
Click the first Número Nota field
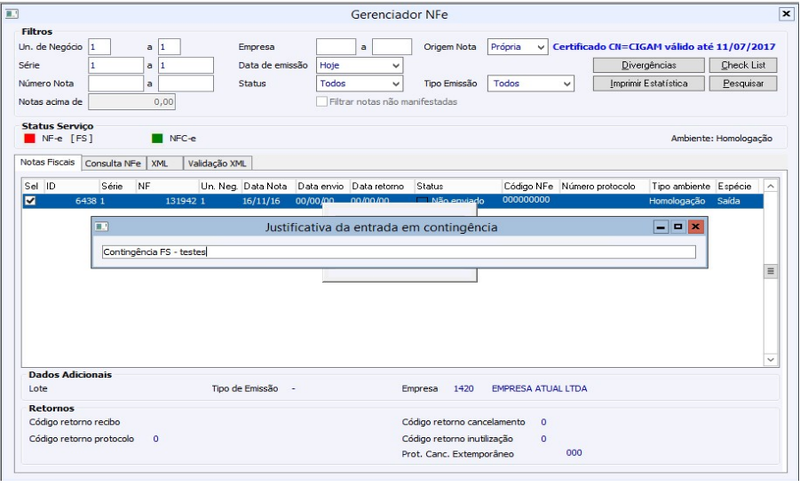[x=116, y=84]
